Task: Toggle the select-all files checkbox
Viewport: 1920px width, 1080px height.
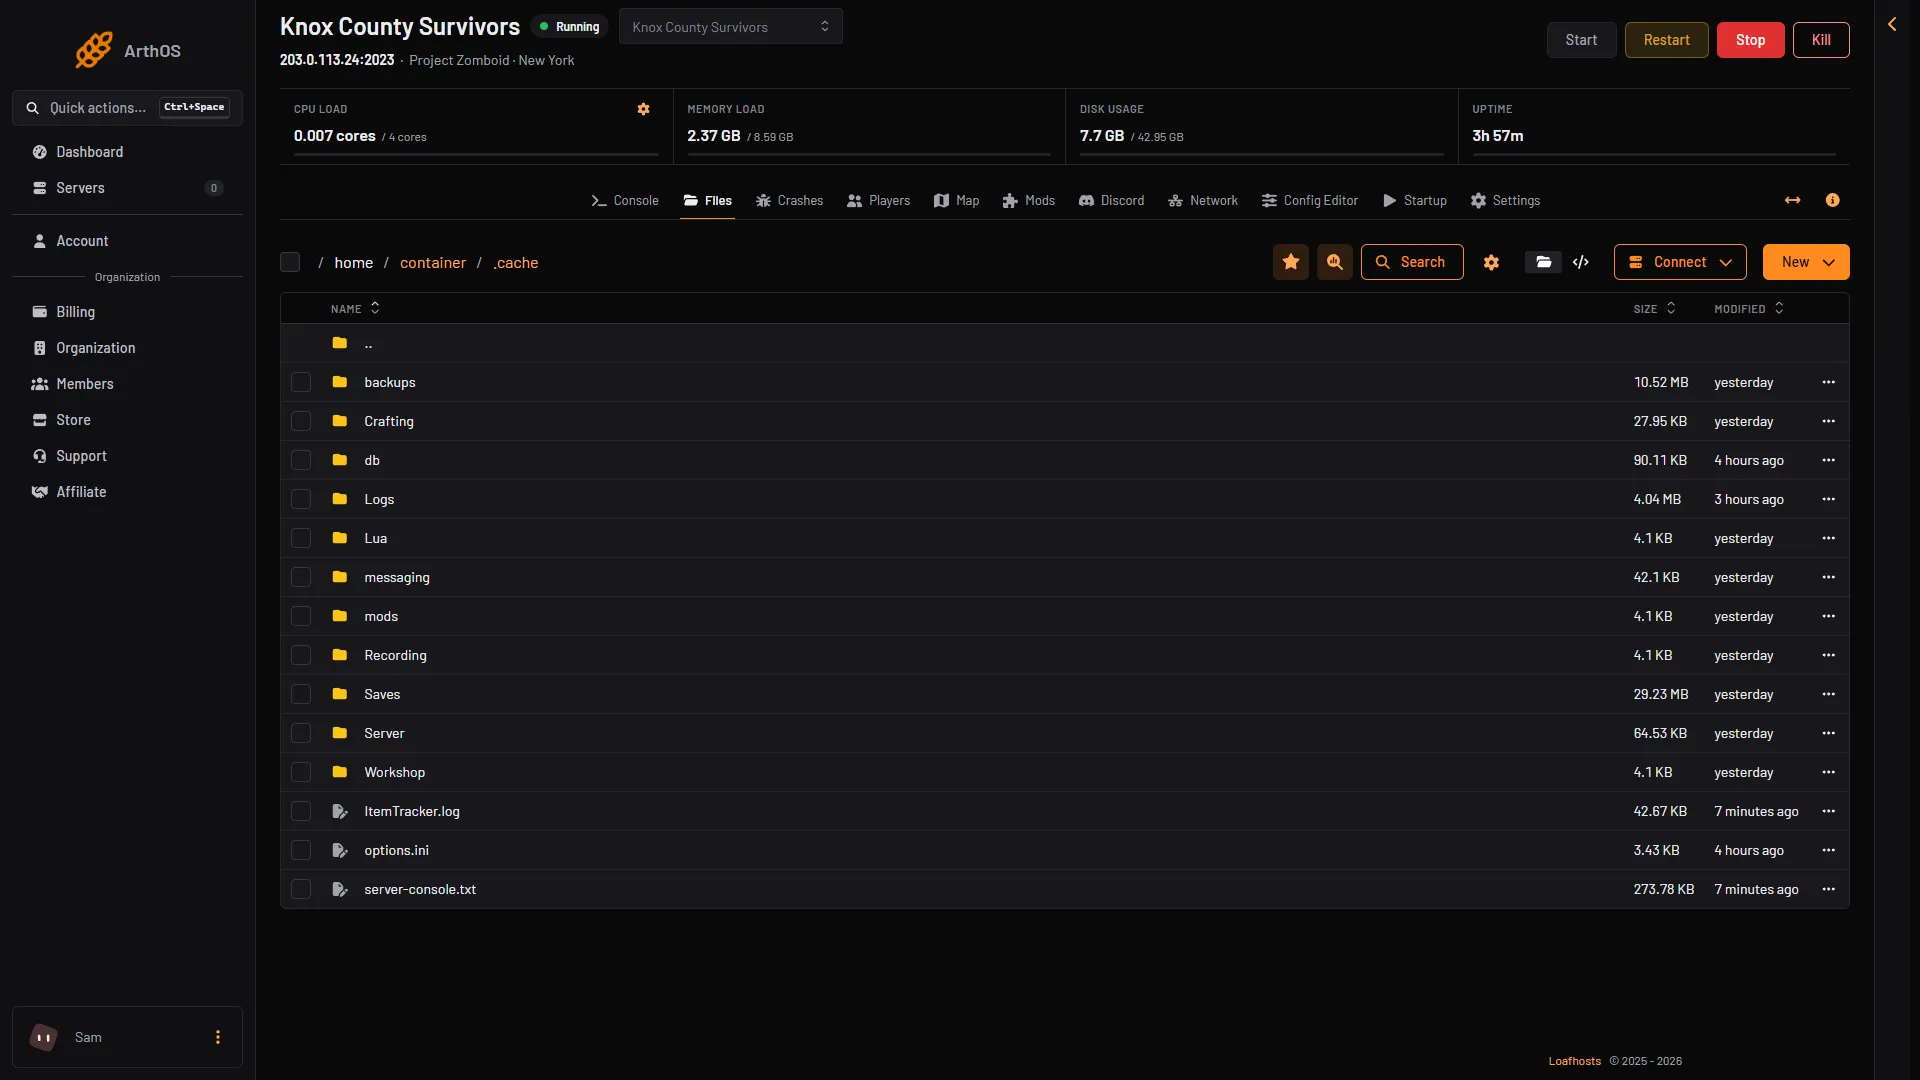Action: (x=290, y=262)
